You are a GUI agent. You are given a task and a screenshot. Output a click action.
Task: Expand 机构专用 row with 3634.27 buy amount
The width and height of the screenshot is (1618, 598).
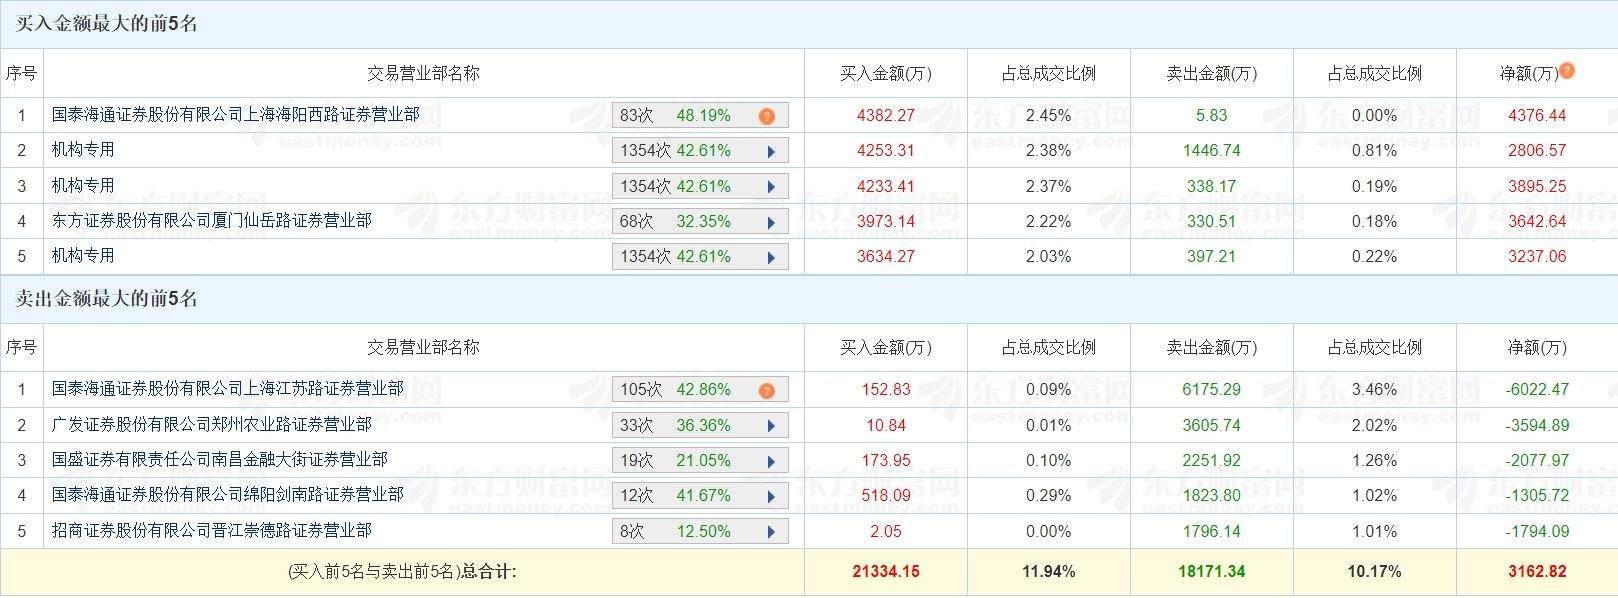pos(771,257)
